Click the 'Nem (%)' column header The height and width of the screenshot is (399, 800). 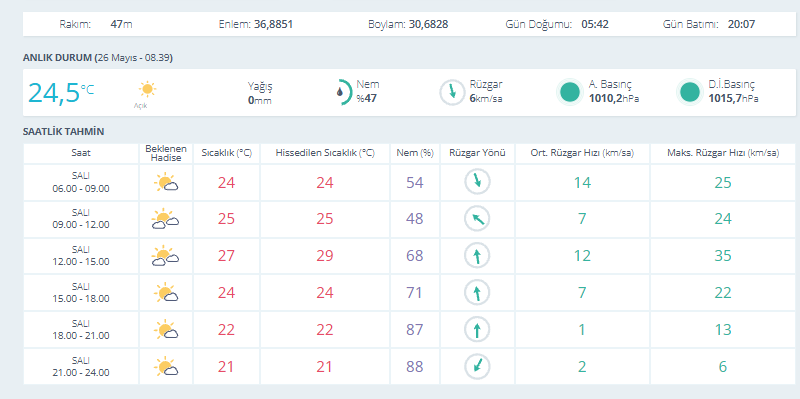(415, 153)
